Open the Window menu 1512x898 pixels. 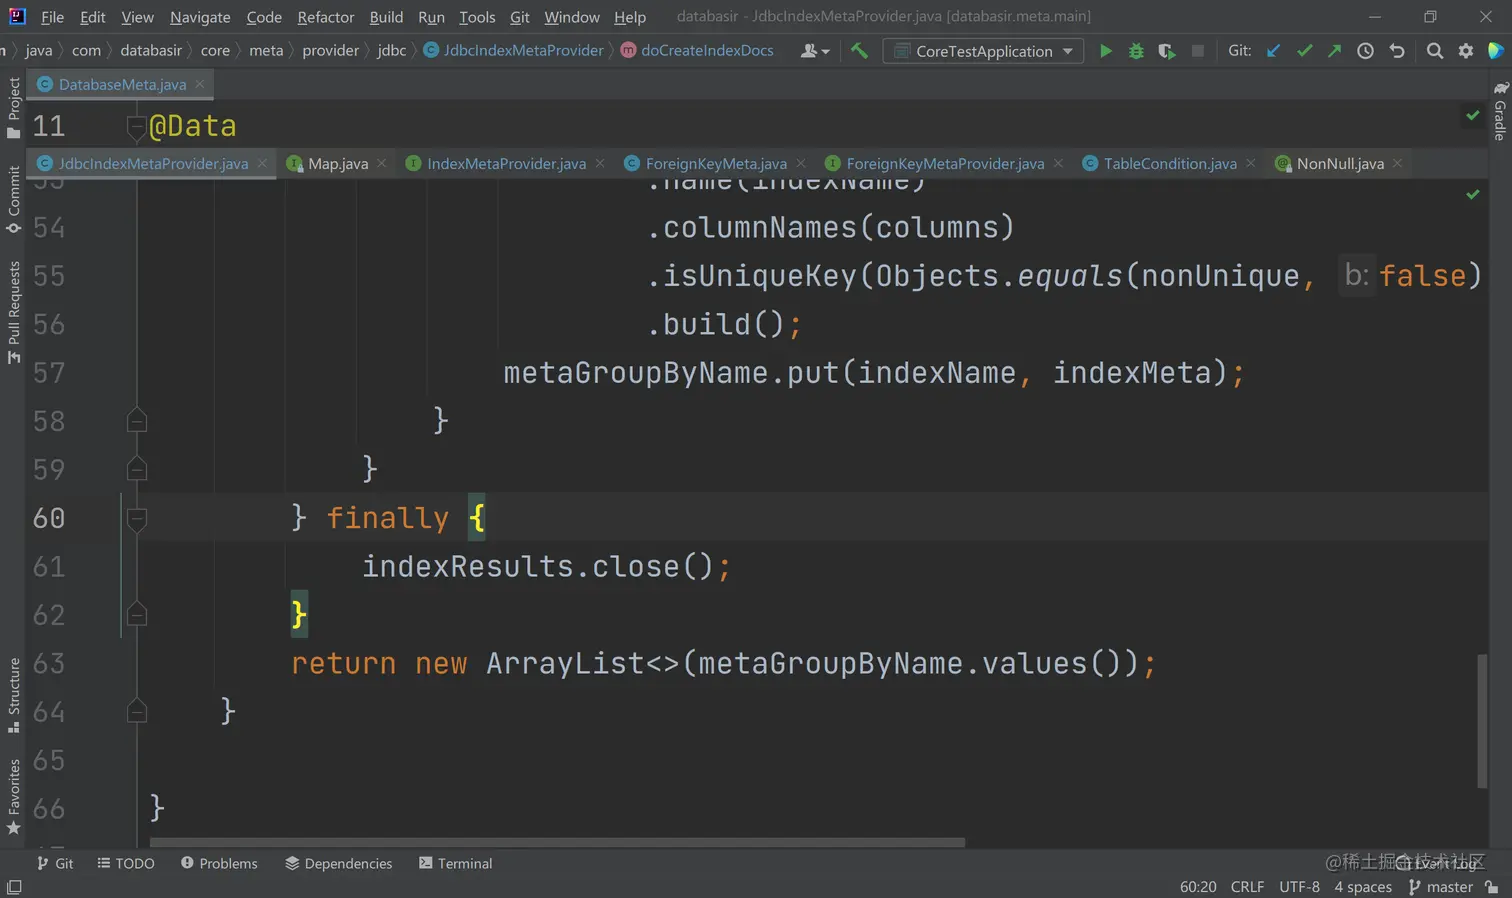[x=572, y=17]
